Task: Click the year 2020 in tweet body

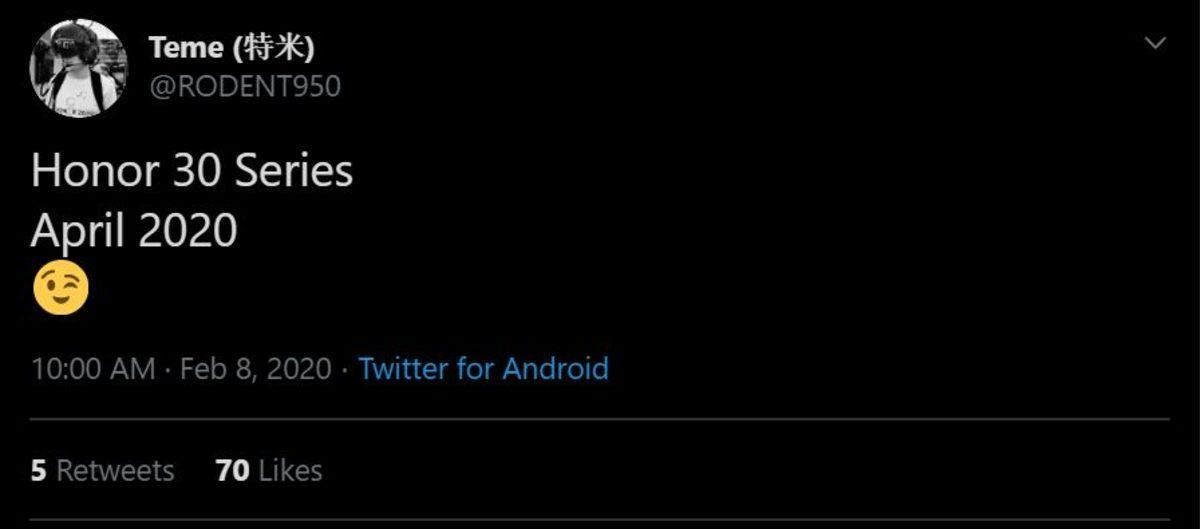Action: coord(188,231)
